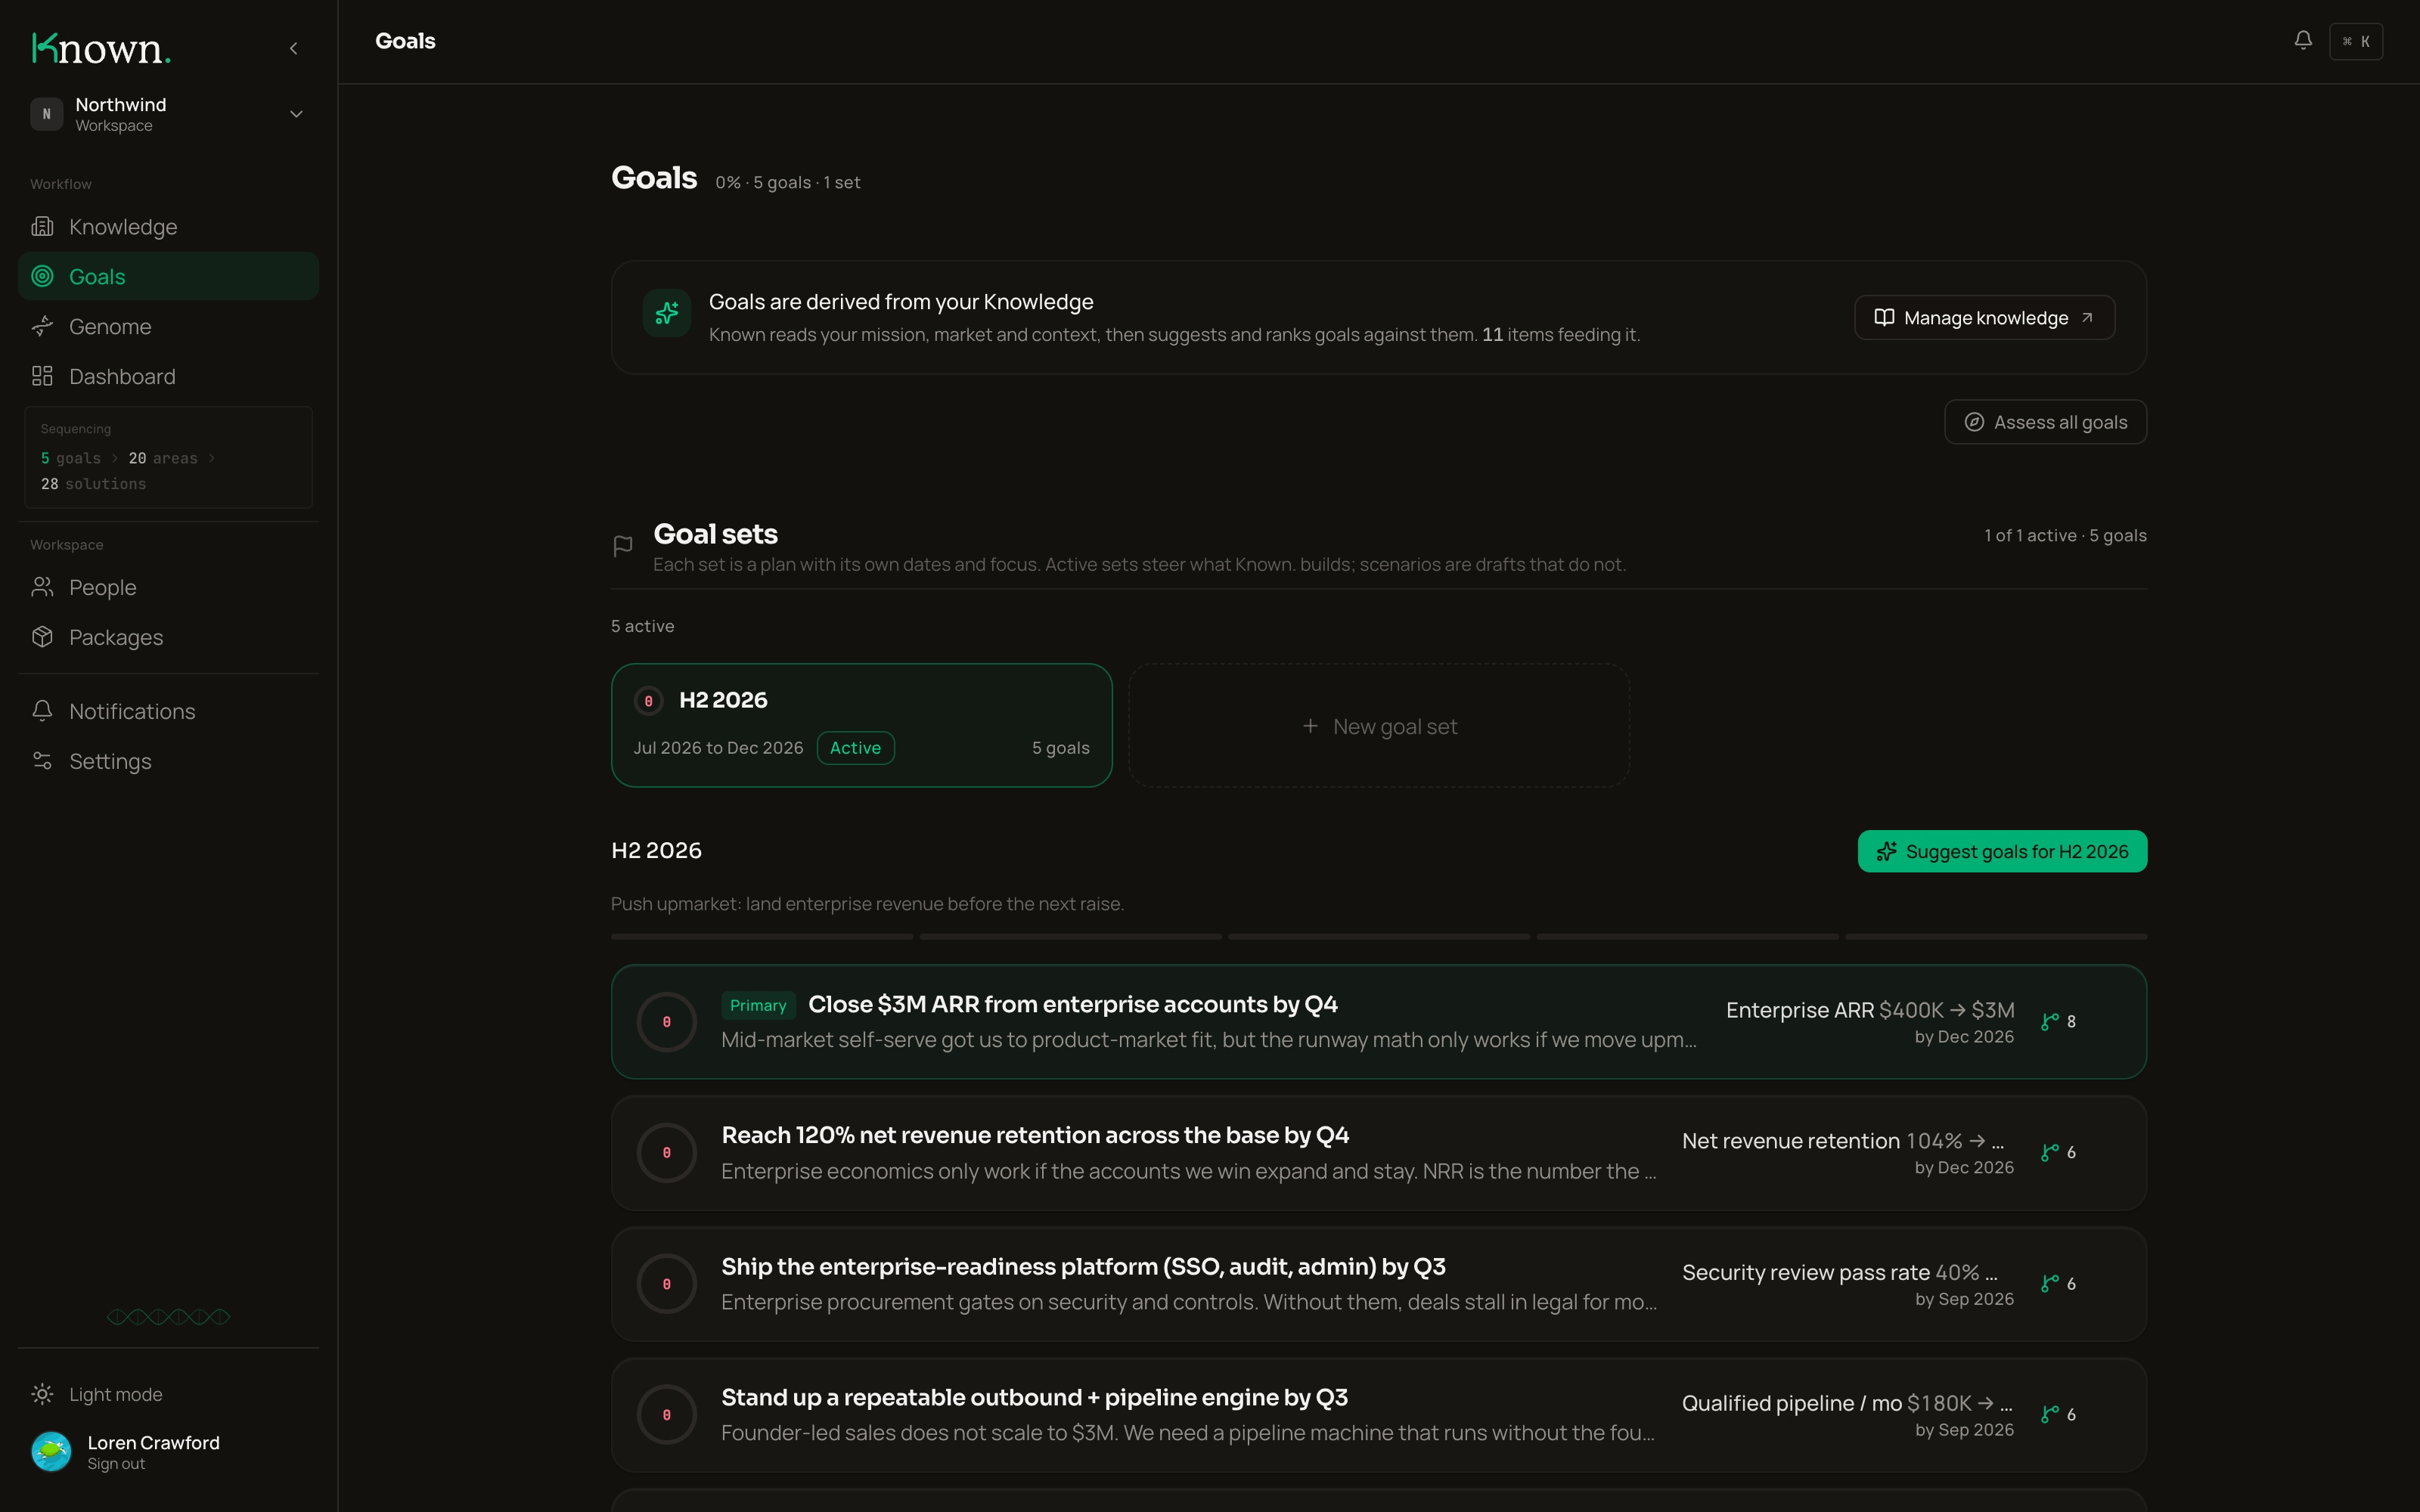2420x1512 pixels.
Task: Click the compass icon on Assess all goals
Action: pos(1974,422)
